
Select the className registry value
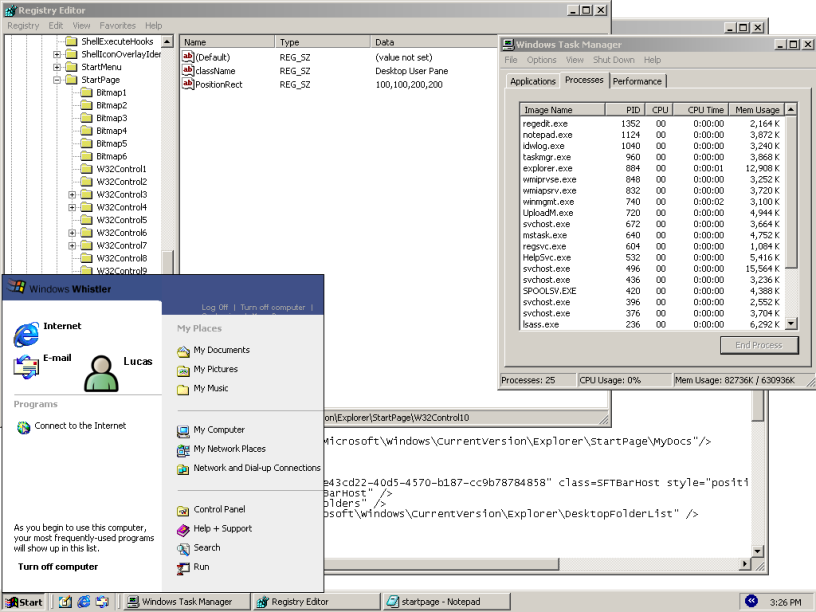pos(209,71)
